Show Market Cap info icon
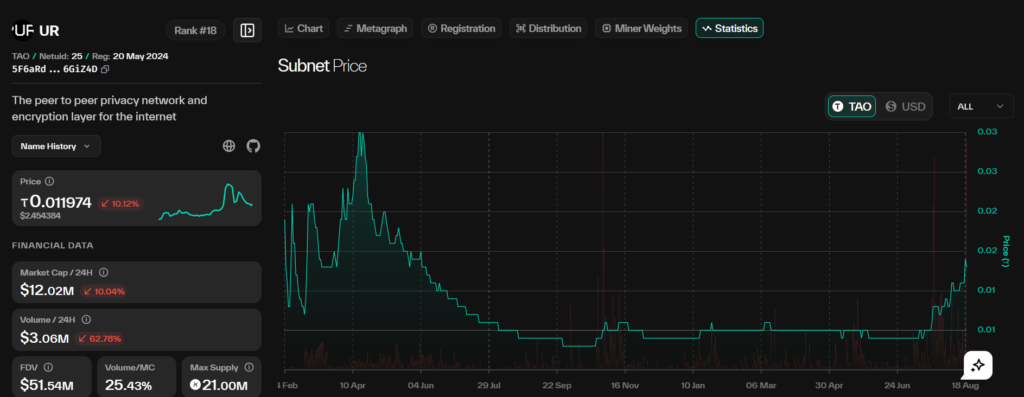The image size is (1024, 397). coord(103,272)
